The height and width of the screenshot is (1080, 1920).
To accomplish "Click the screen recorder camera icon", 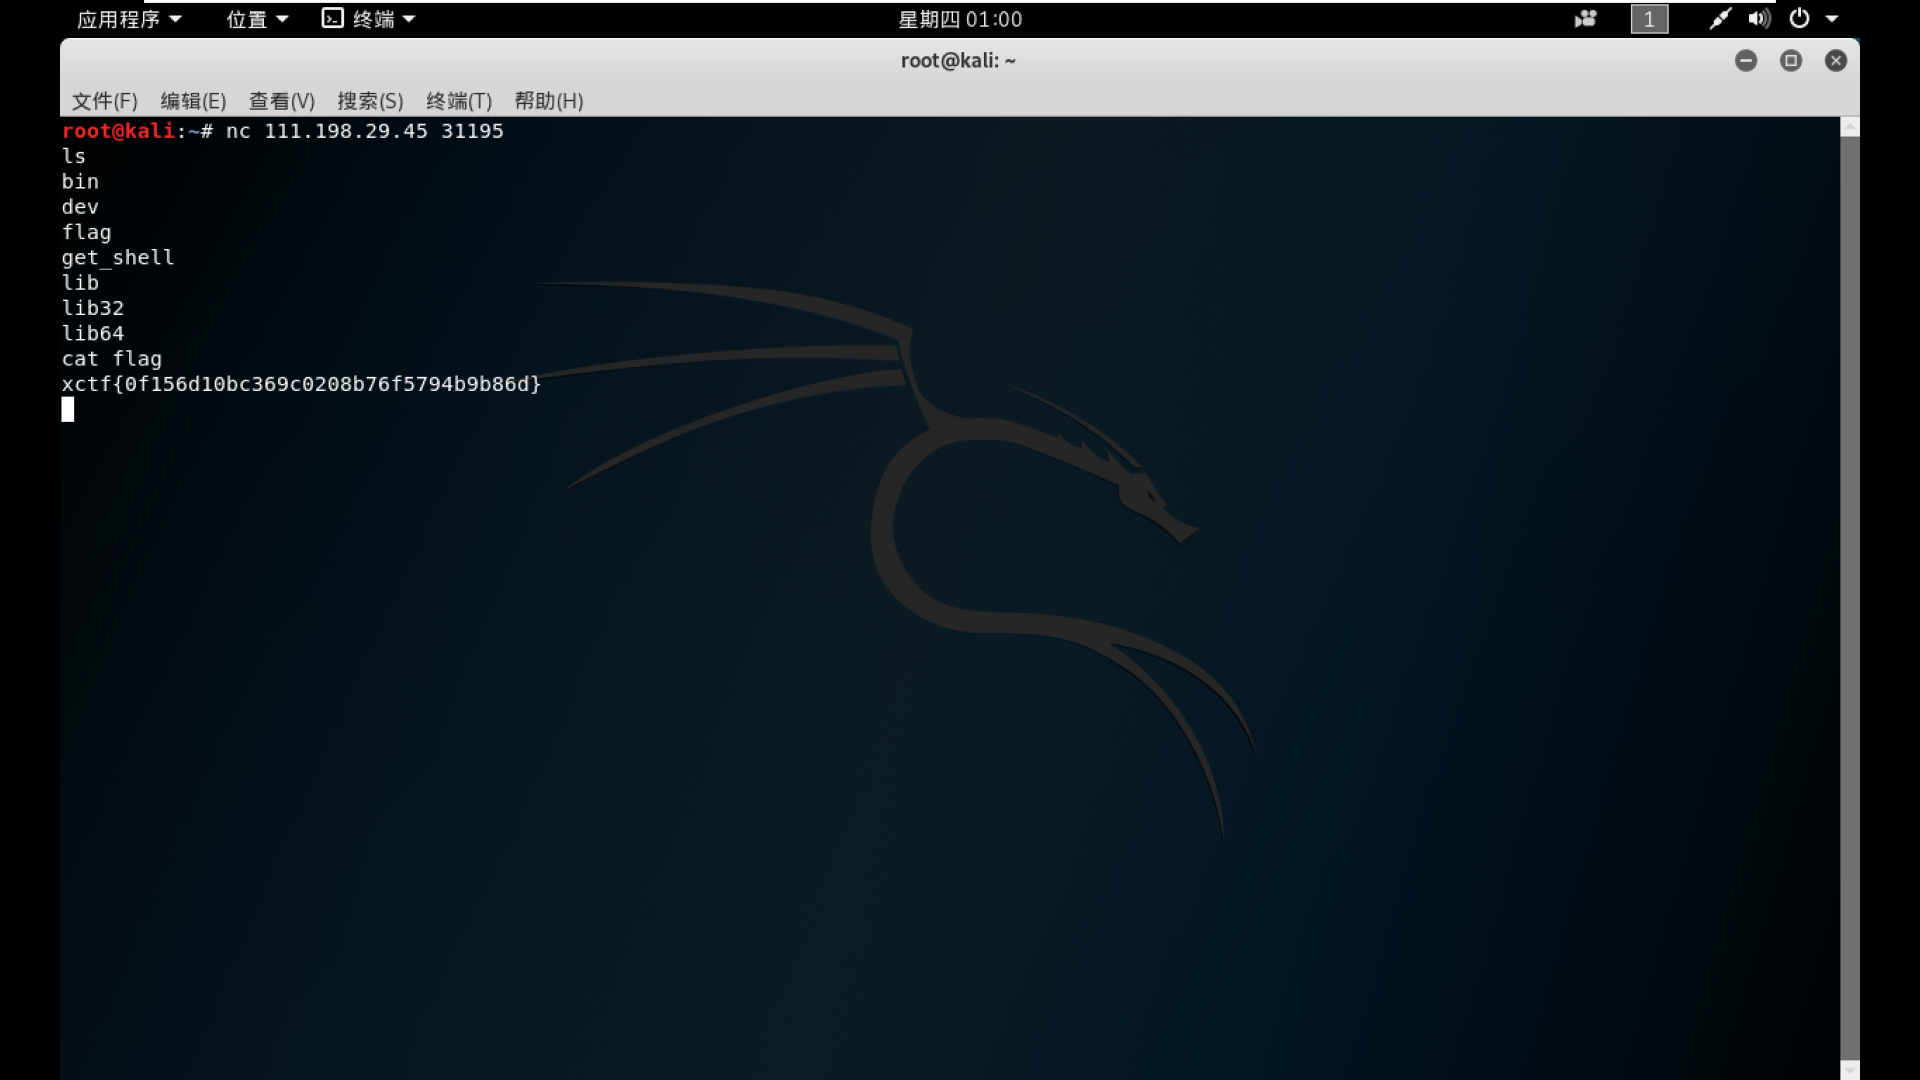I will 1586,19.
